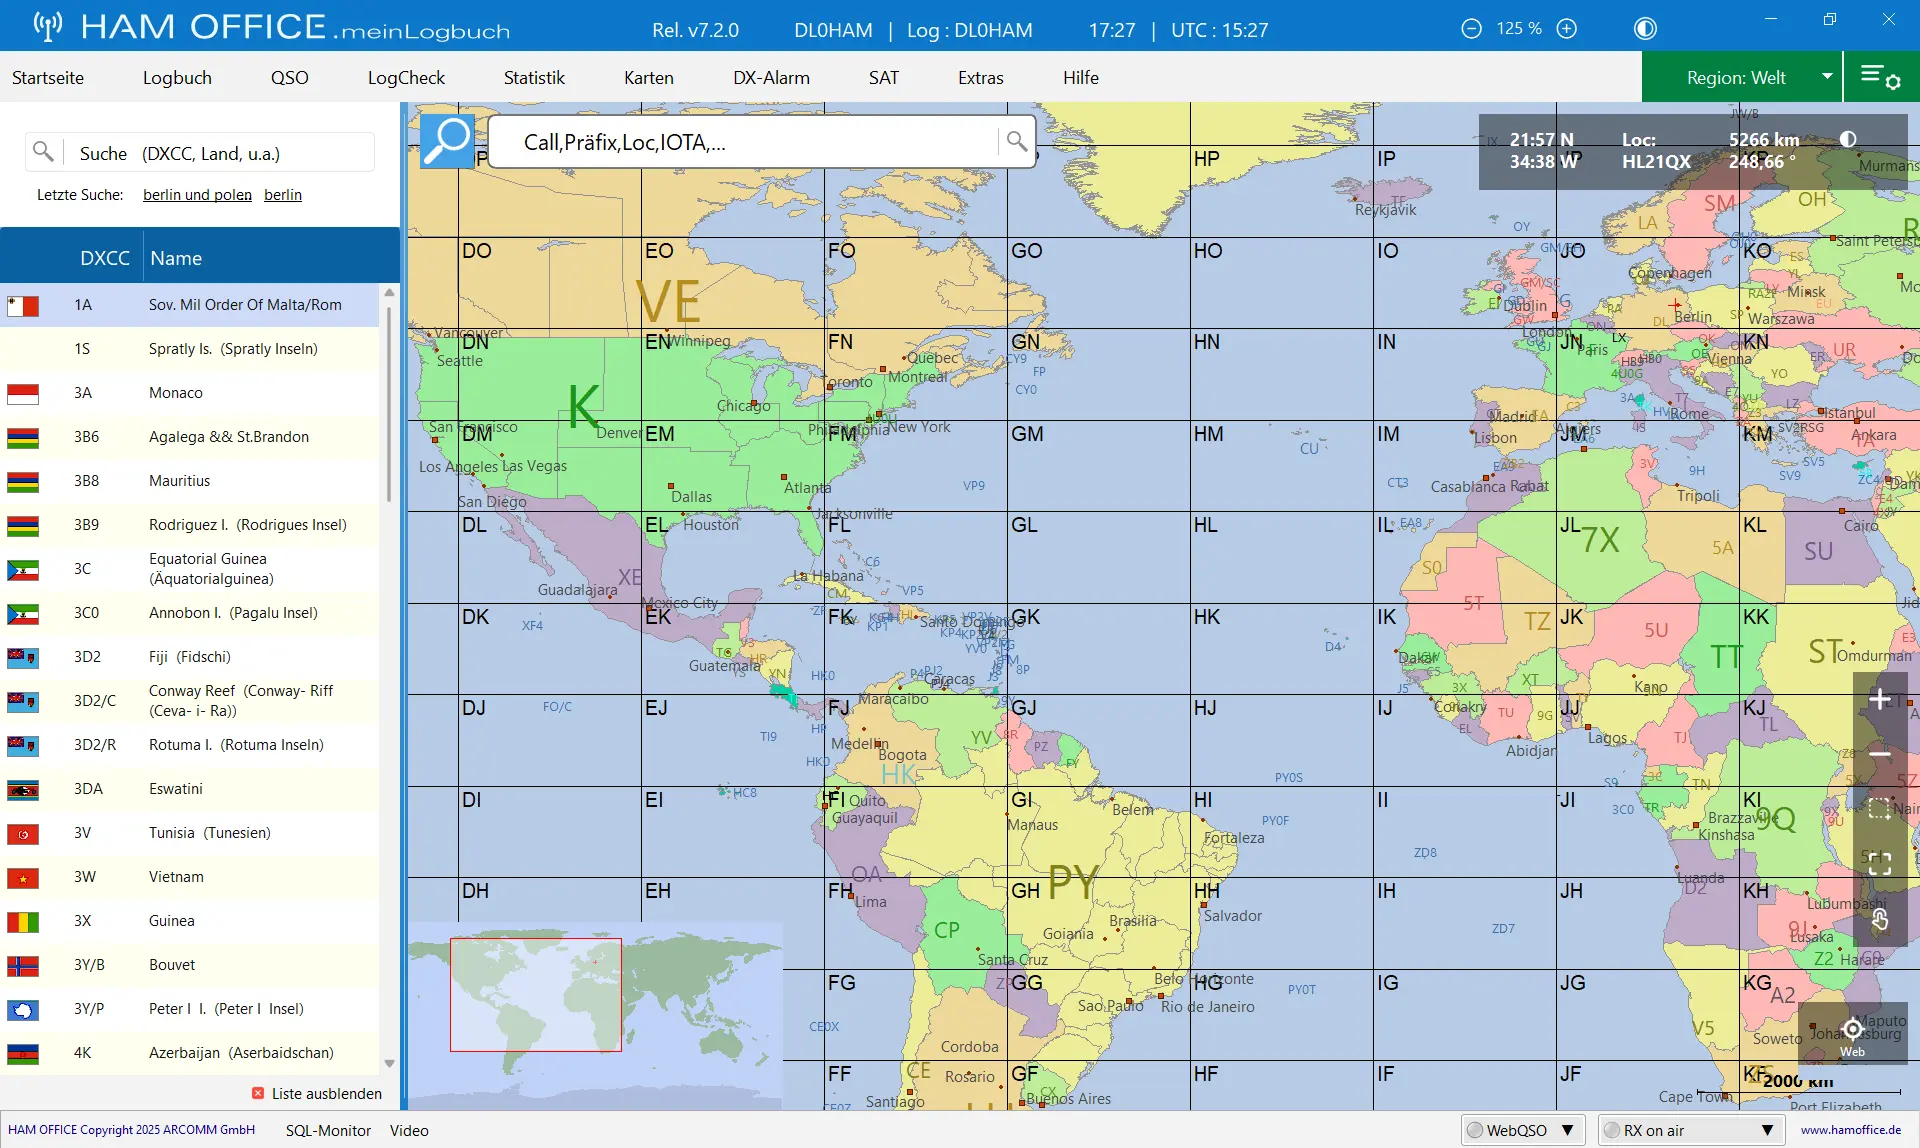Screen dimensions: 1920x1148
Task: Open the www.hamoffice.de link
Action: [1850, 1130]
